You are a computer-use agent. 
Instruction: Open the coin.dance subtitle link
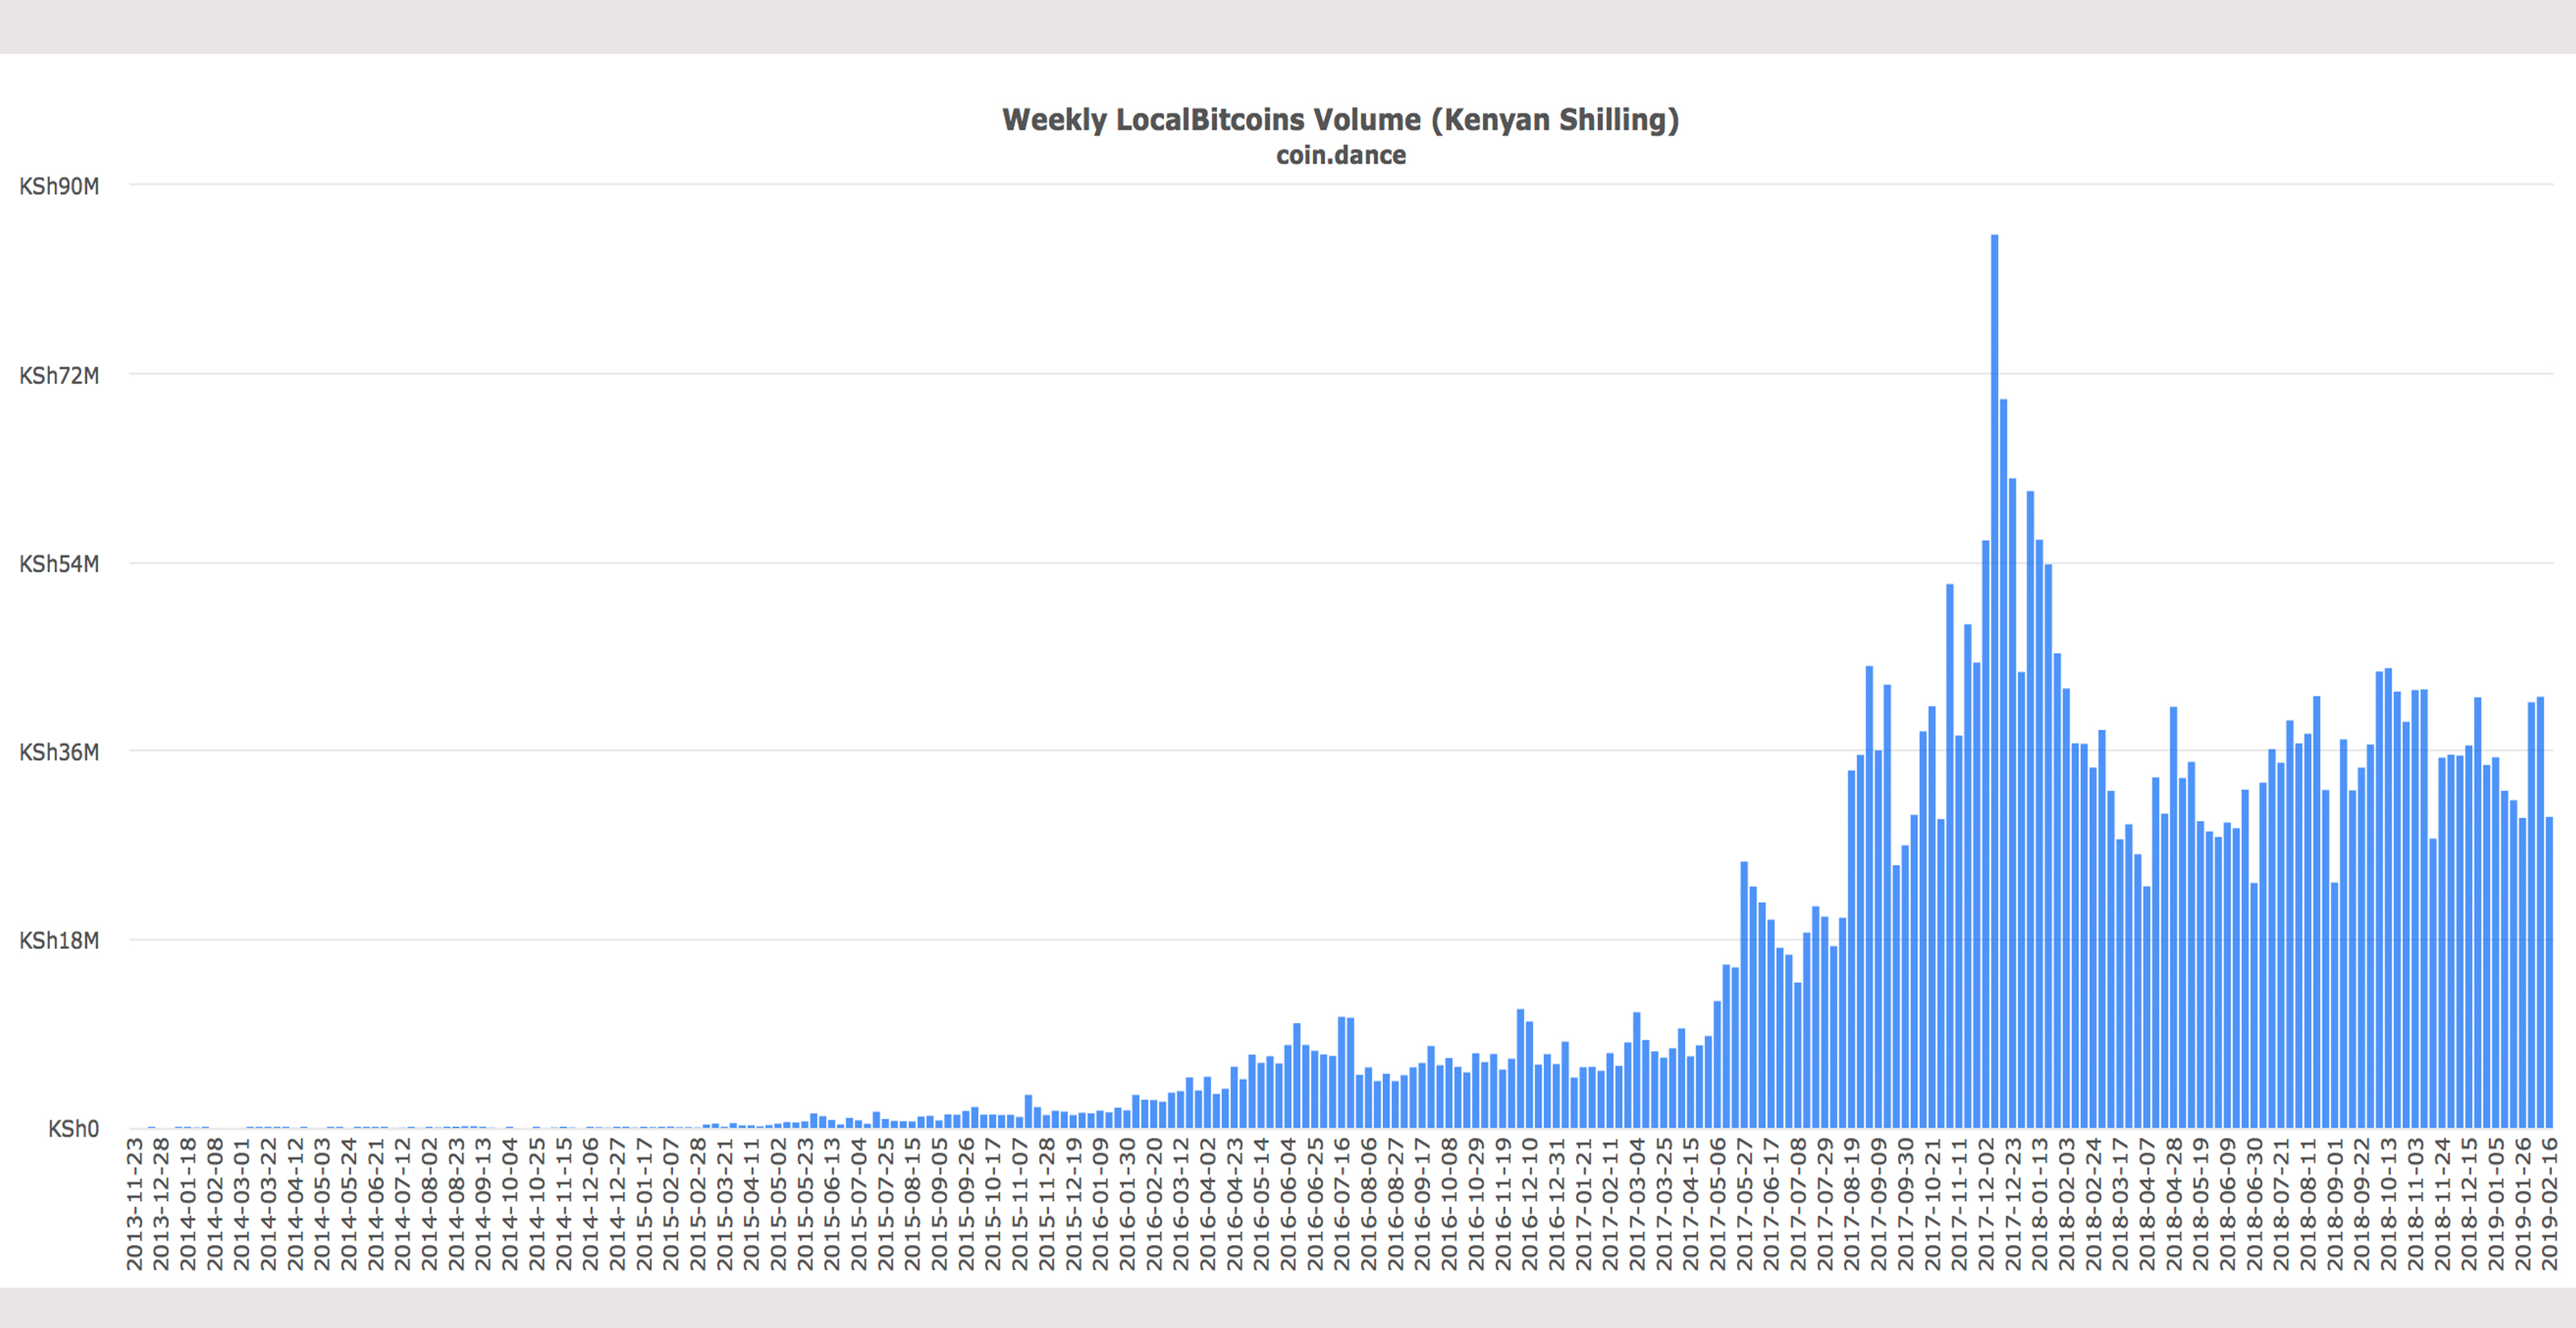(1340, 156)
